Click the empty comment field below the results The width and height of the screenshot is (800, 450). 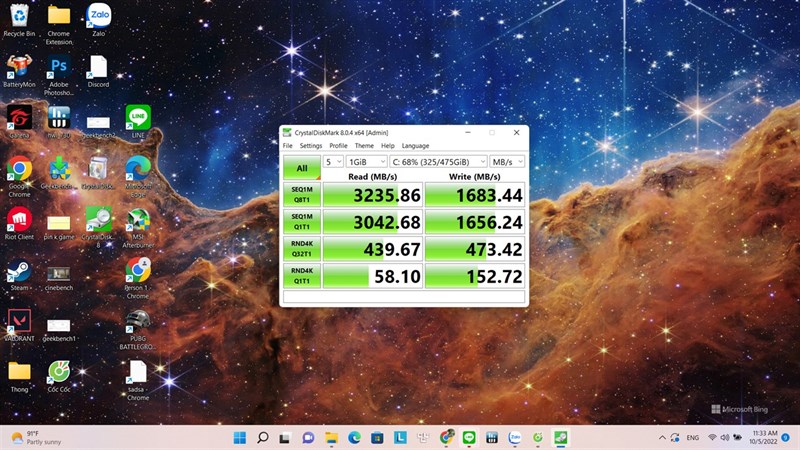[x=404, y=297]
